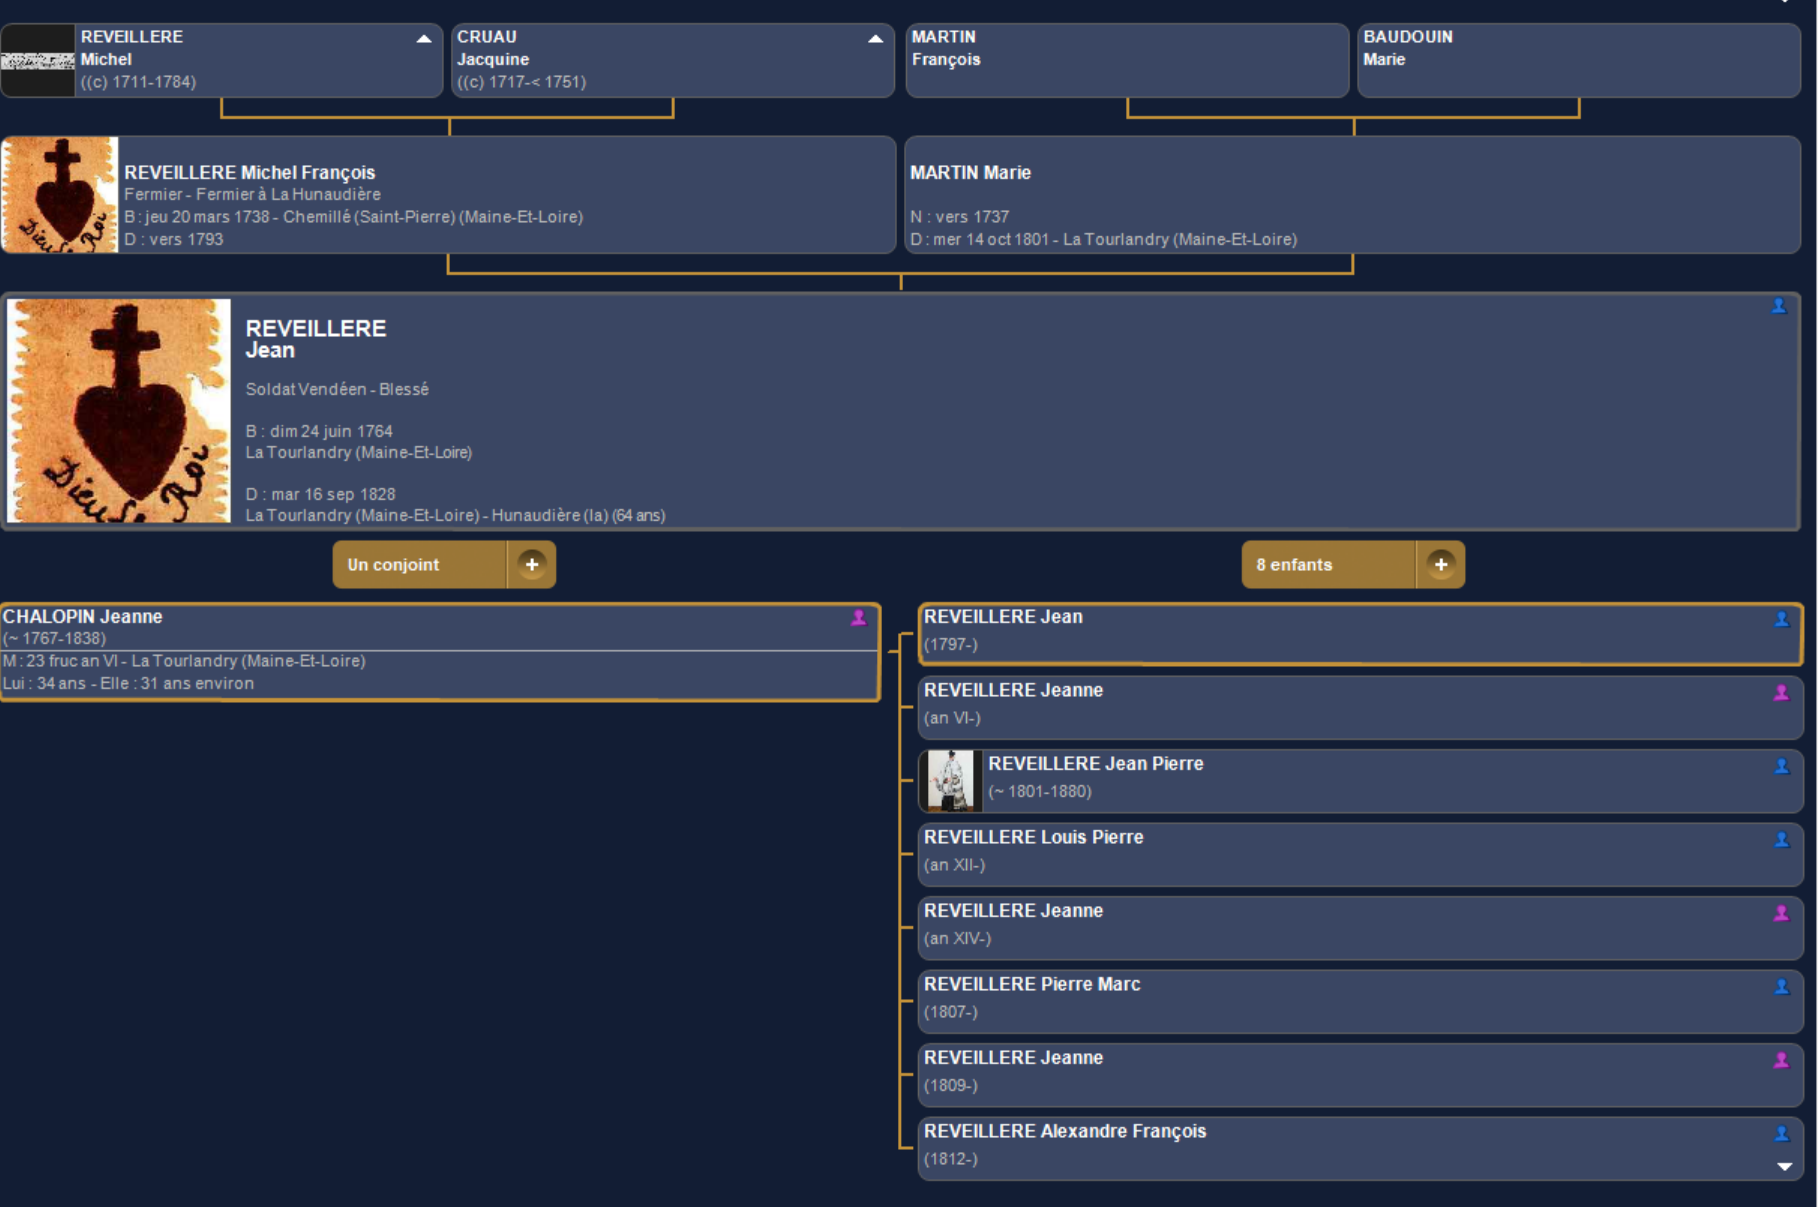Click the male icon on Jean Reveillere's main card
The image size is (1818, 1207).
pos(1778,306)
